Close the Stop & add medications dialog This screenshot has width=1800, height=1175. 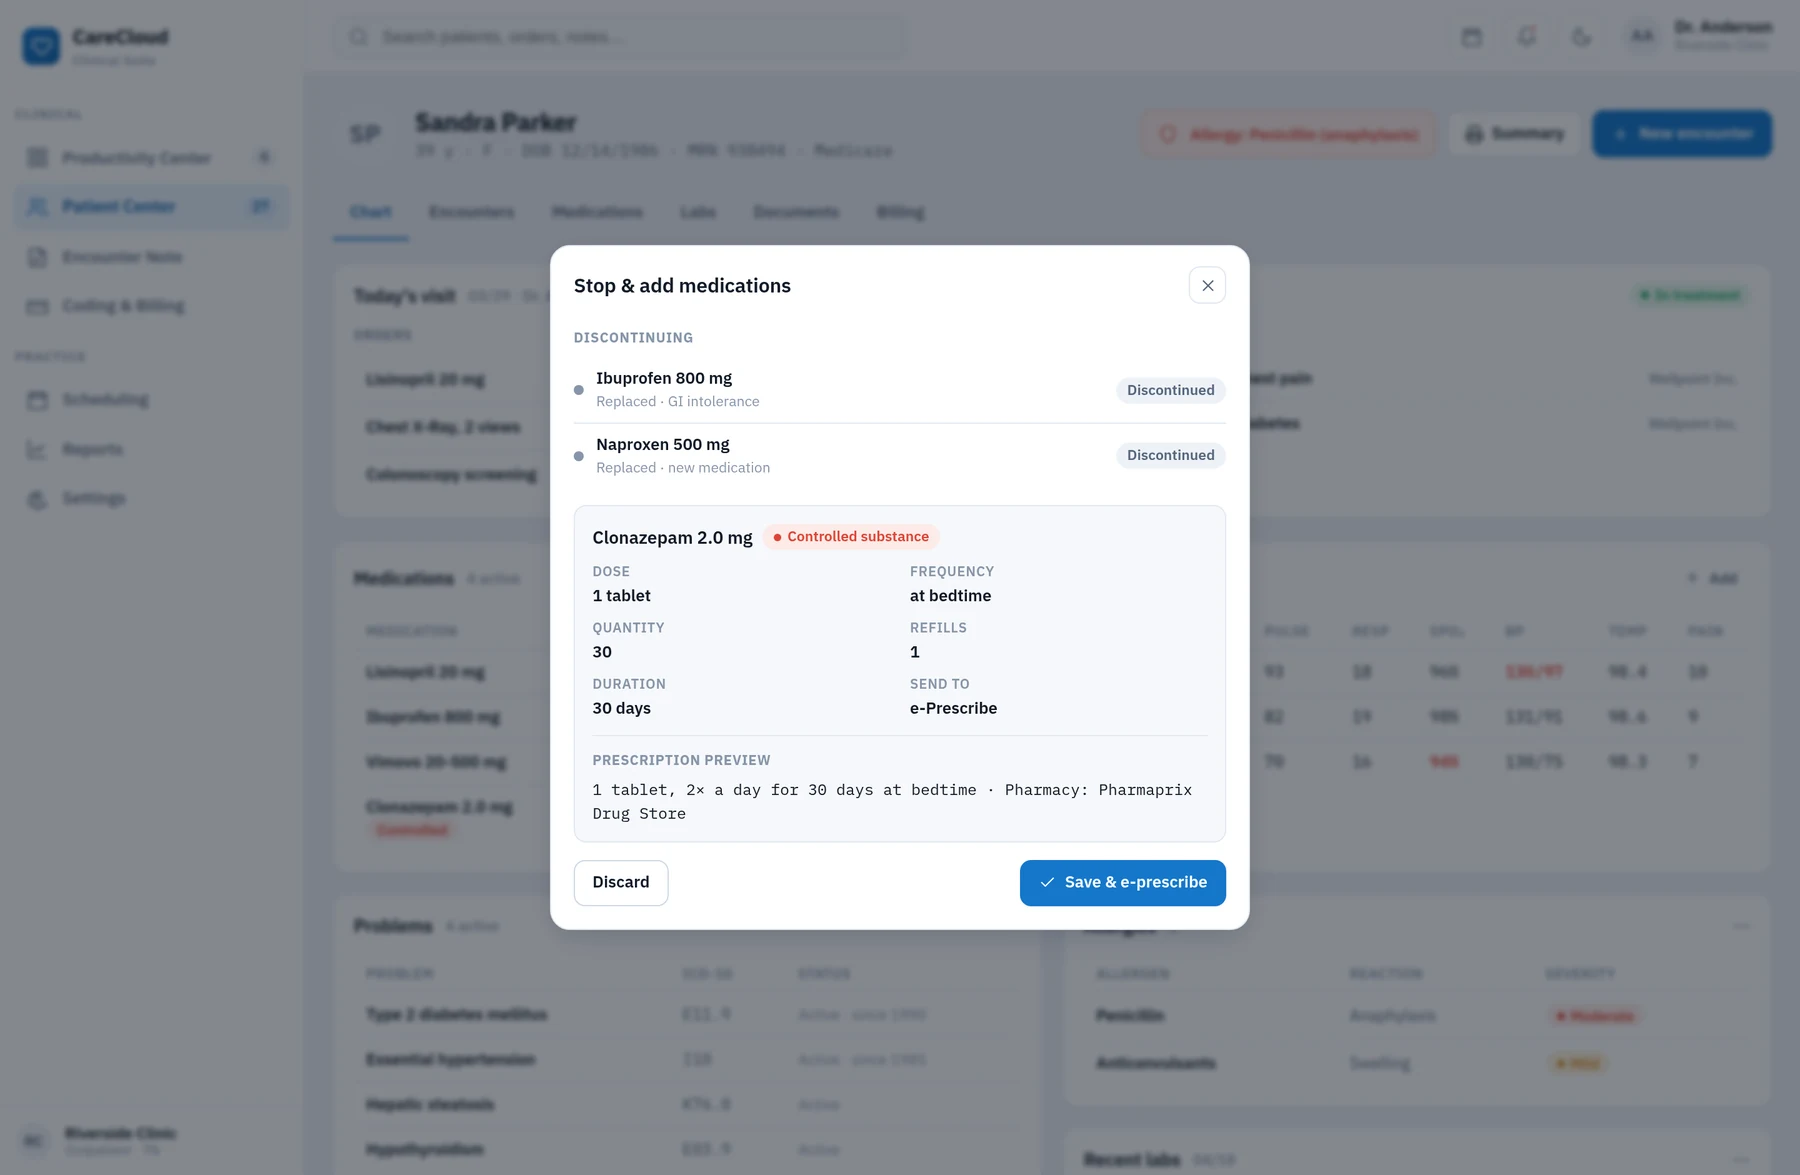(x=1207, y=285)
